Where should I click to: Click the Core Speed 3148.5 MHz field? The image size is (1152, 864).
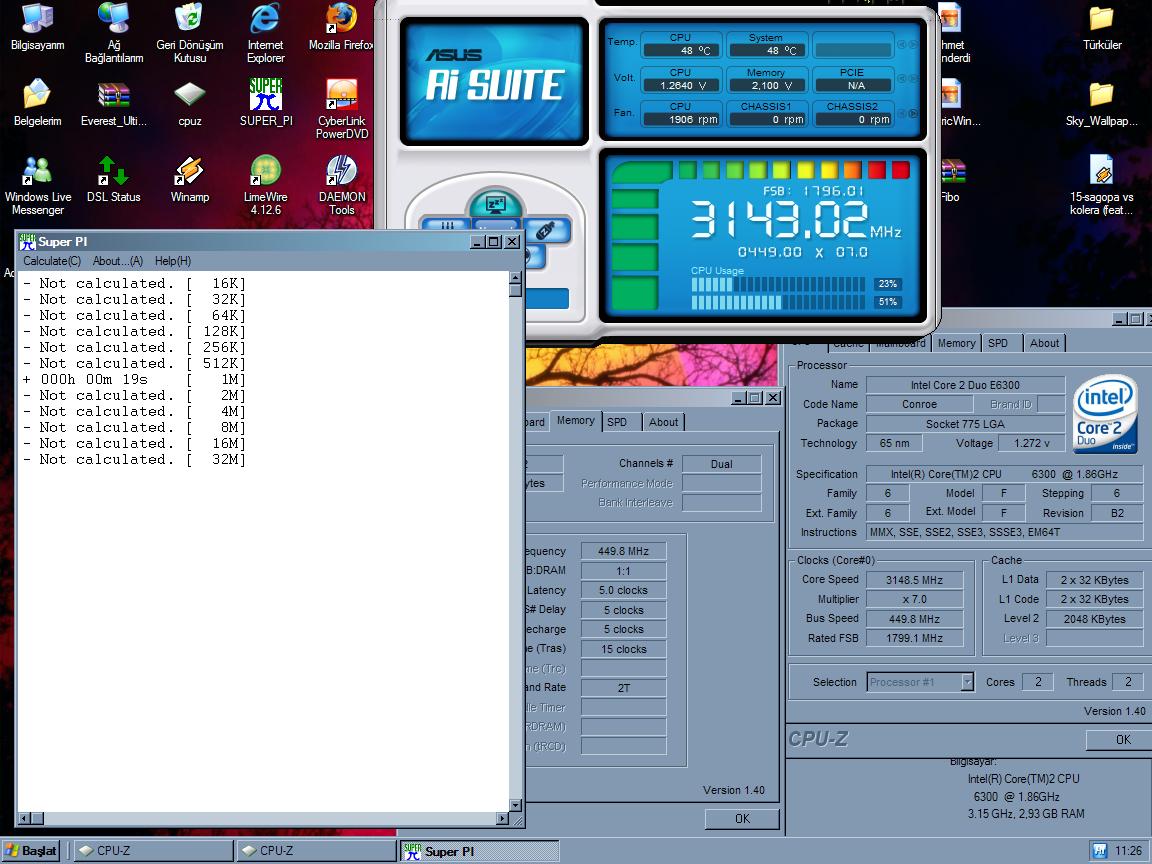pos(914,580)
